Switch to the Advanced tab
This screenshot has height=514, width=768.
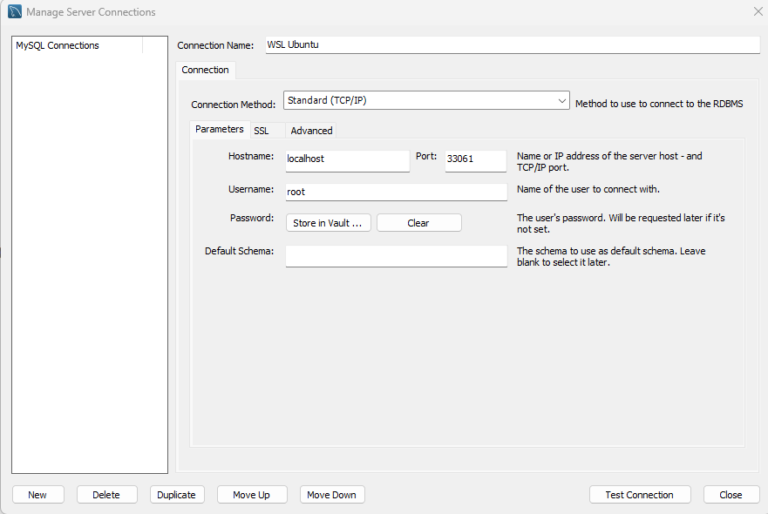311,130
